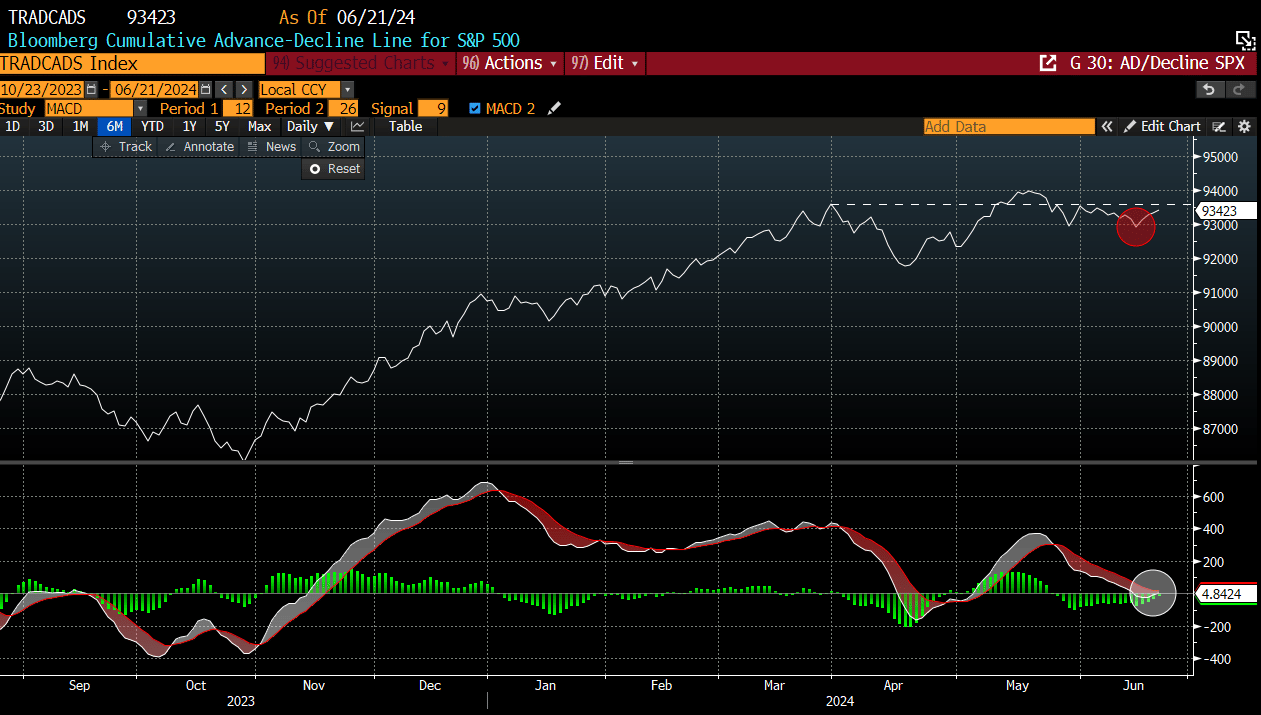Open the Daily periodicity dropdown
Viewport: 1261px width, 715px height.
point(310,127)
